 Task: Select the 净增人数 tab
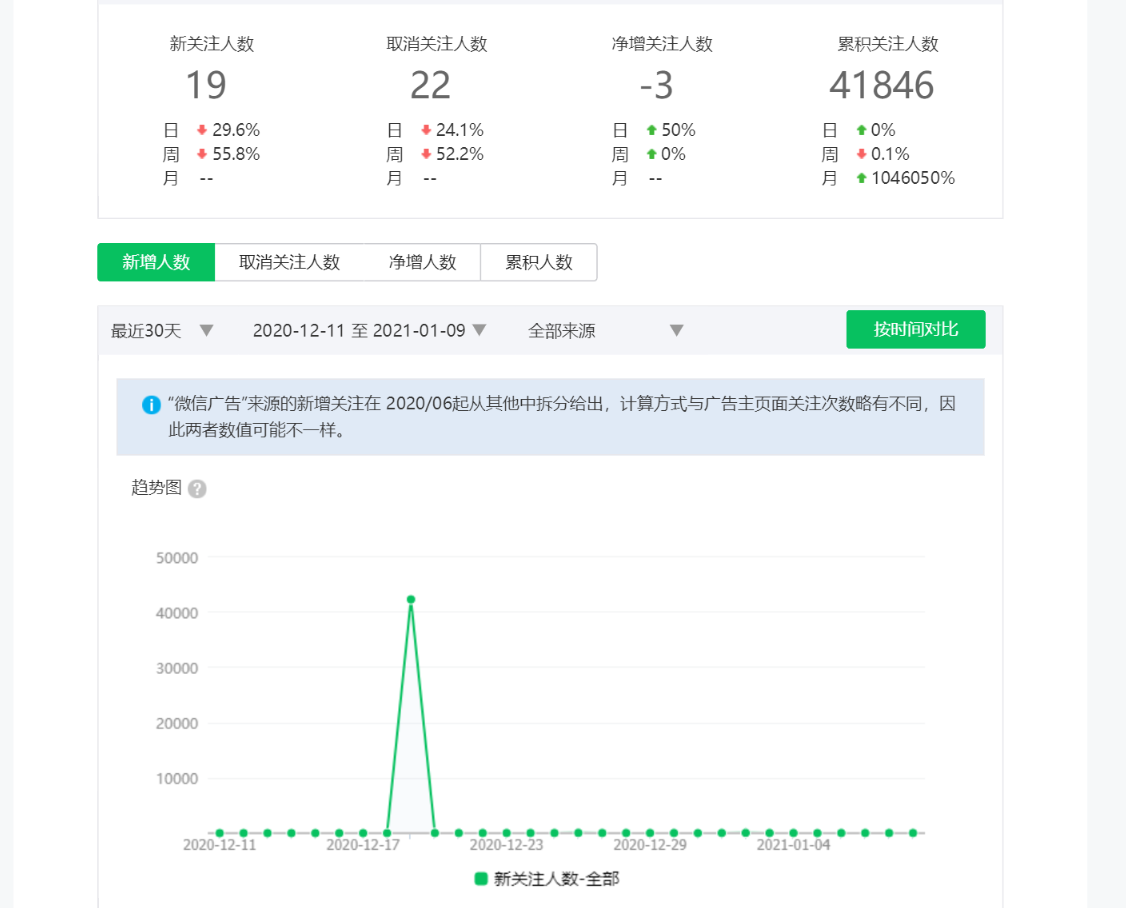(x=422, y=262)
